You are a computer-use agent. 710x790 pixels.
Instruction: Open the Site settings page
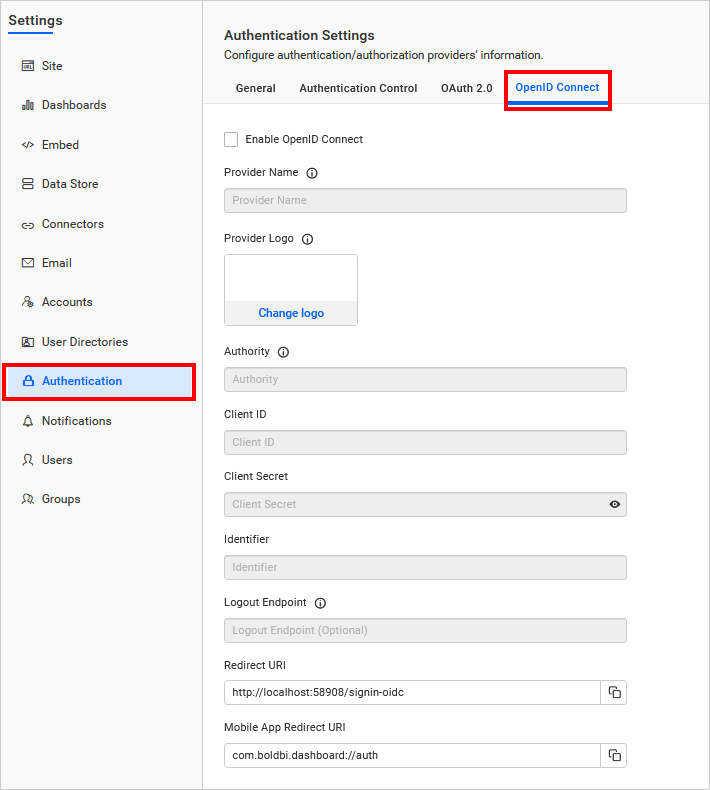(x=52, y=66)
